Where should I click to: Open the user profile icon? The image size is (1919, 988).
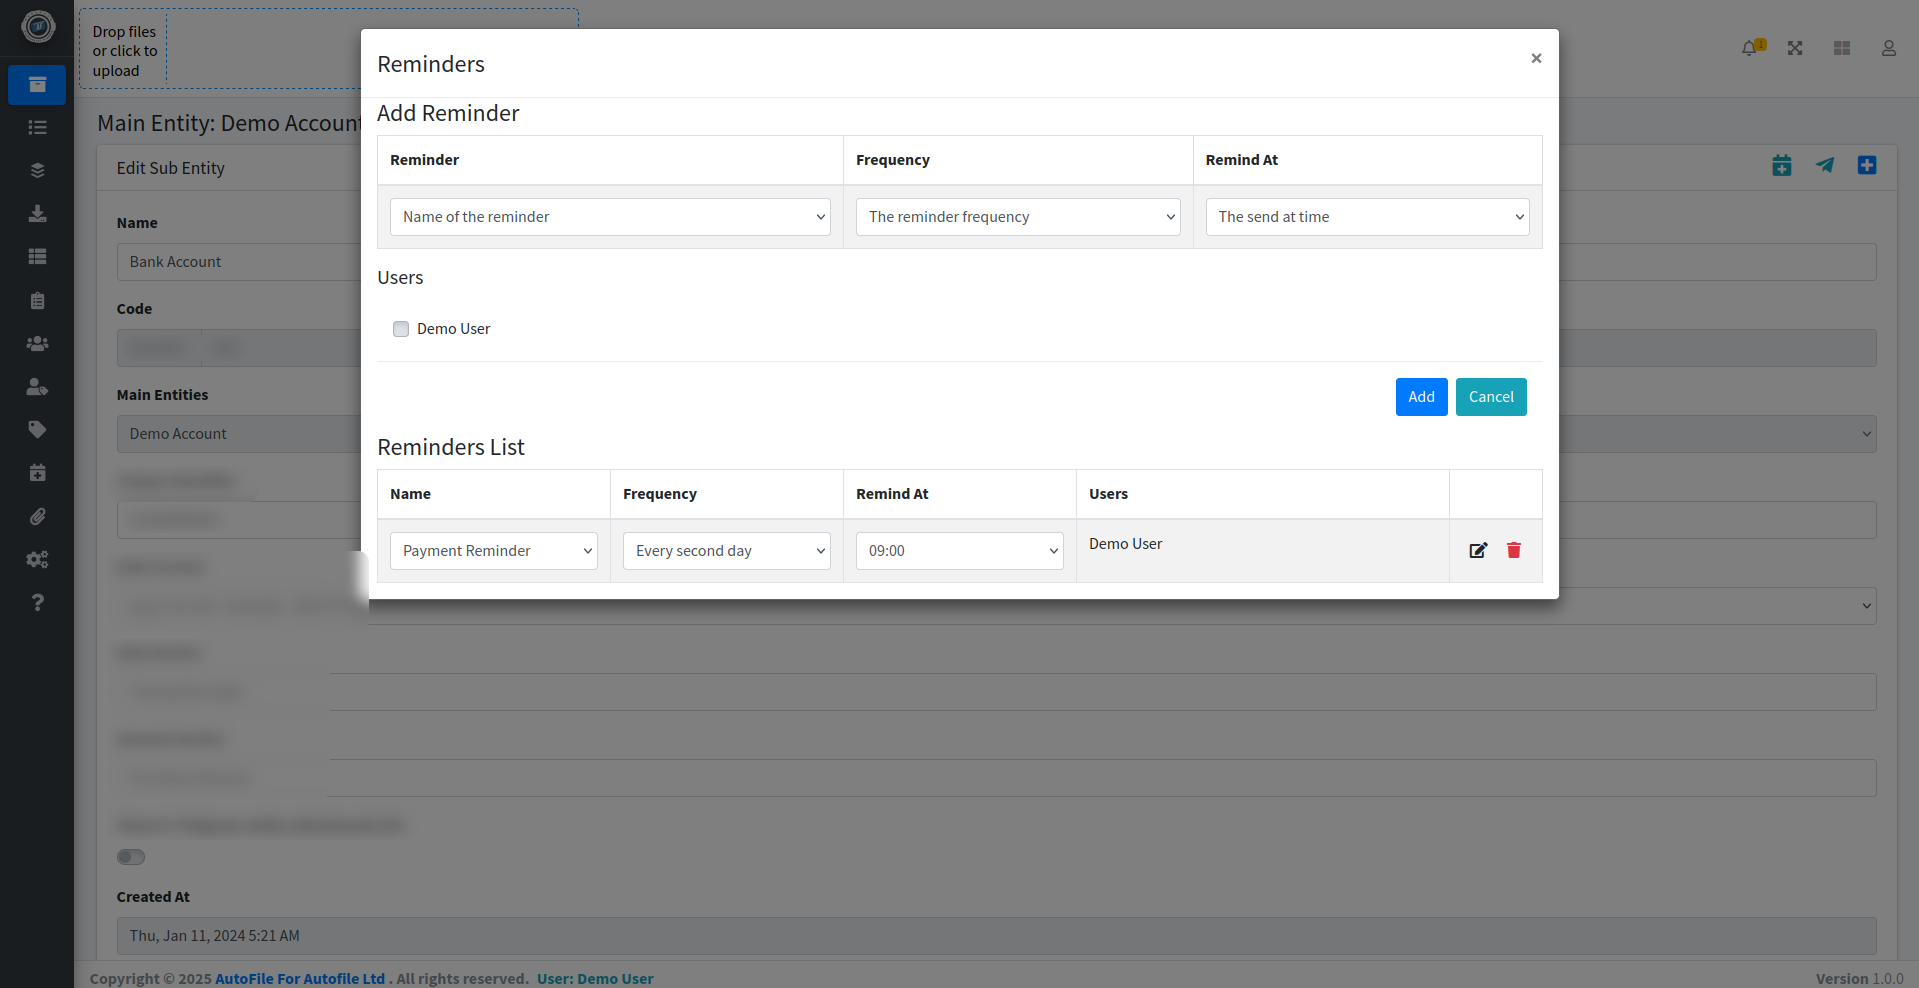click(x=1888, y=48)
